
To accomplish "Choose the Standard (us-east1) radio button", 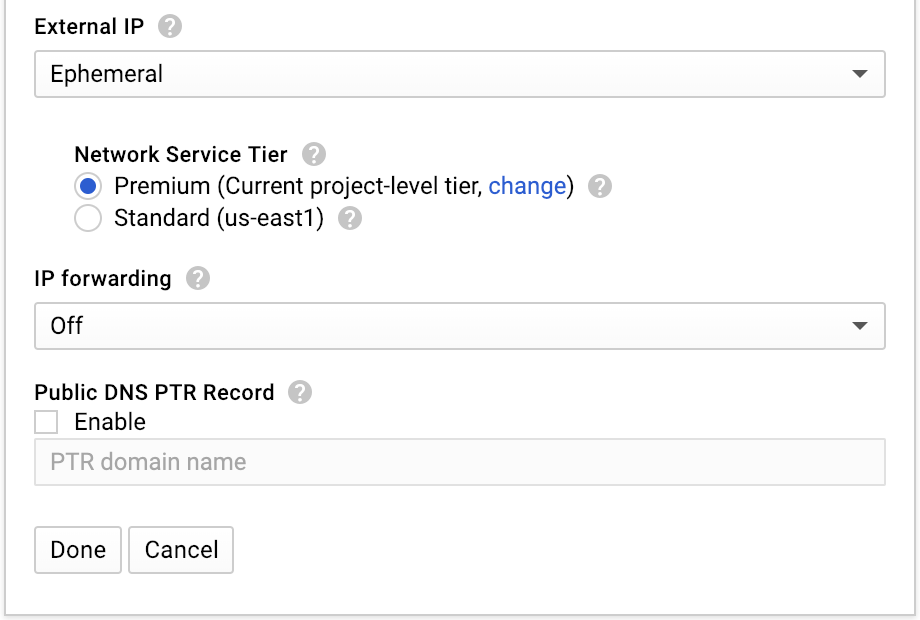I will coord(88,219).
